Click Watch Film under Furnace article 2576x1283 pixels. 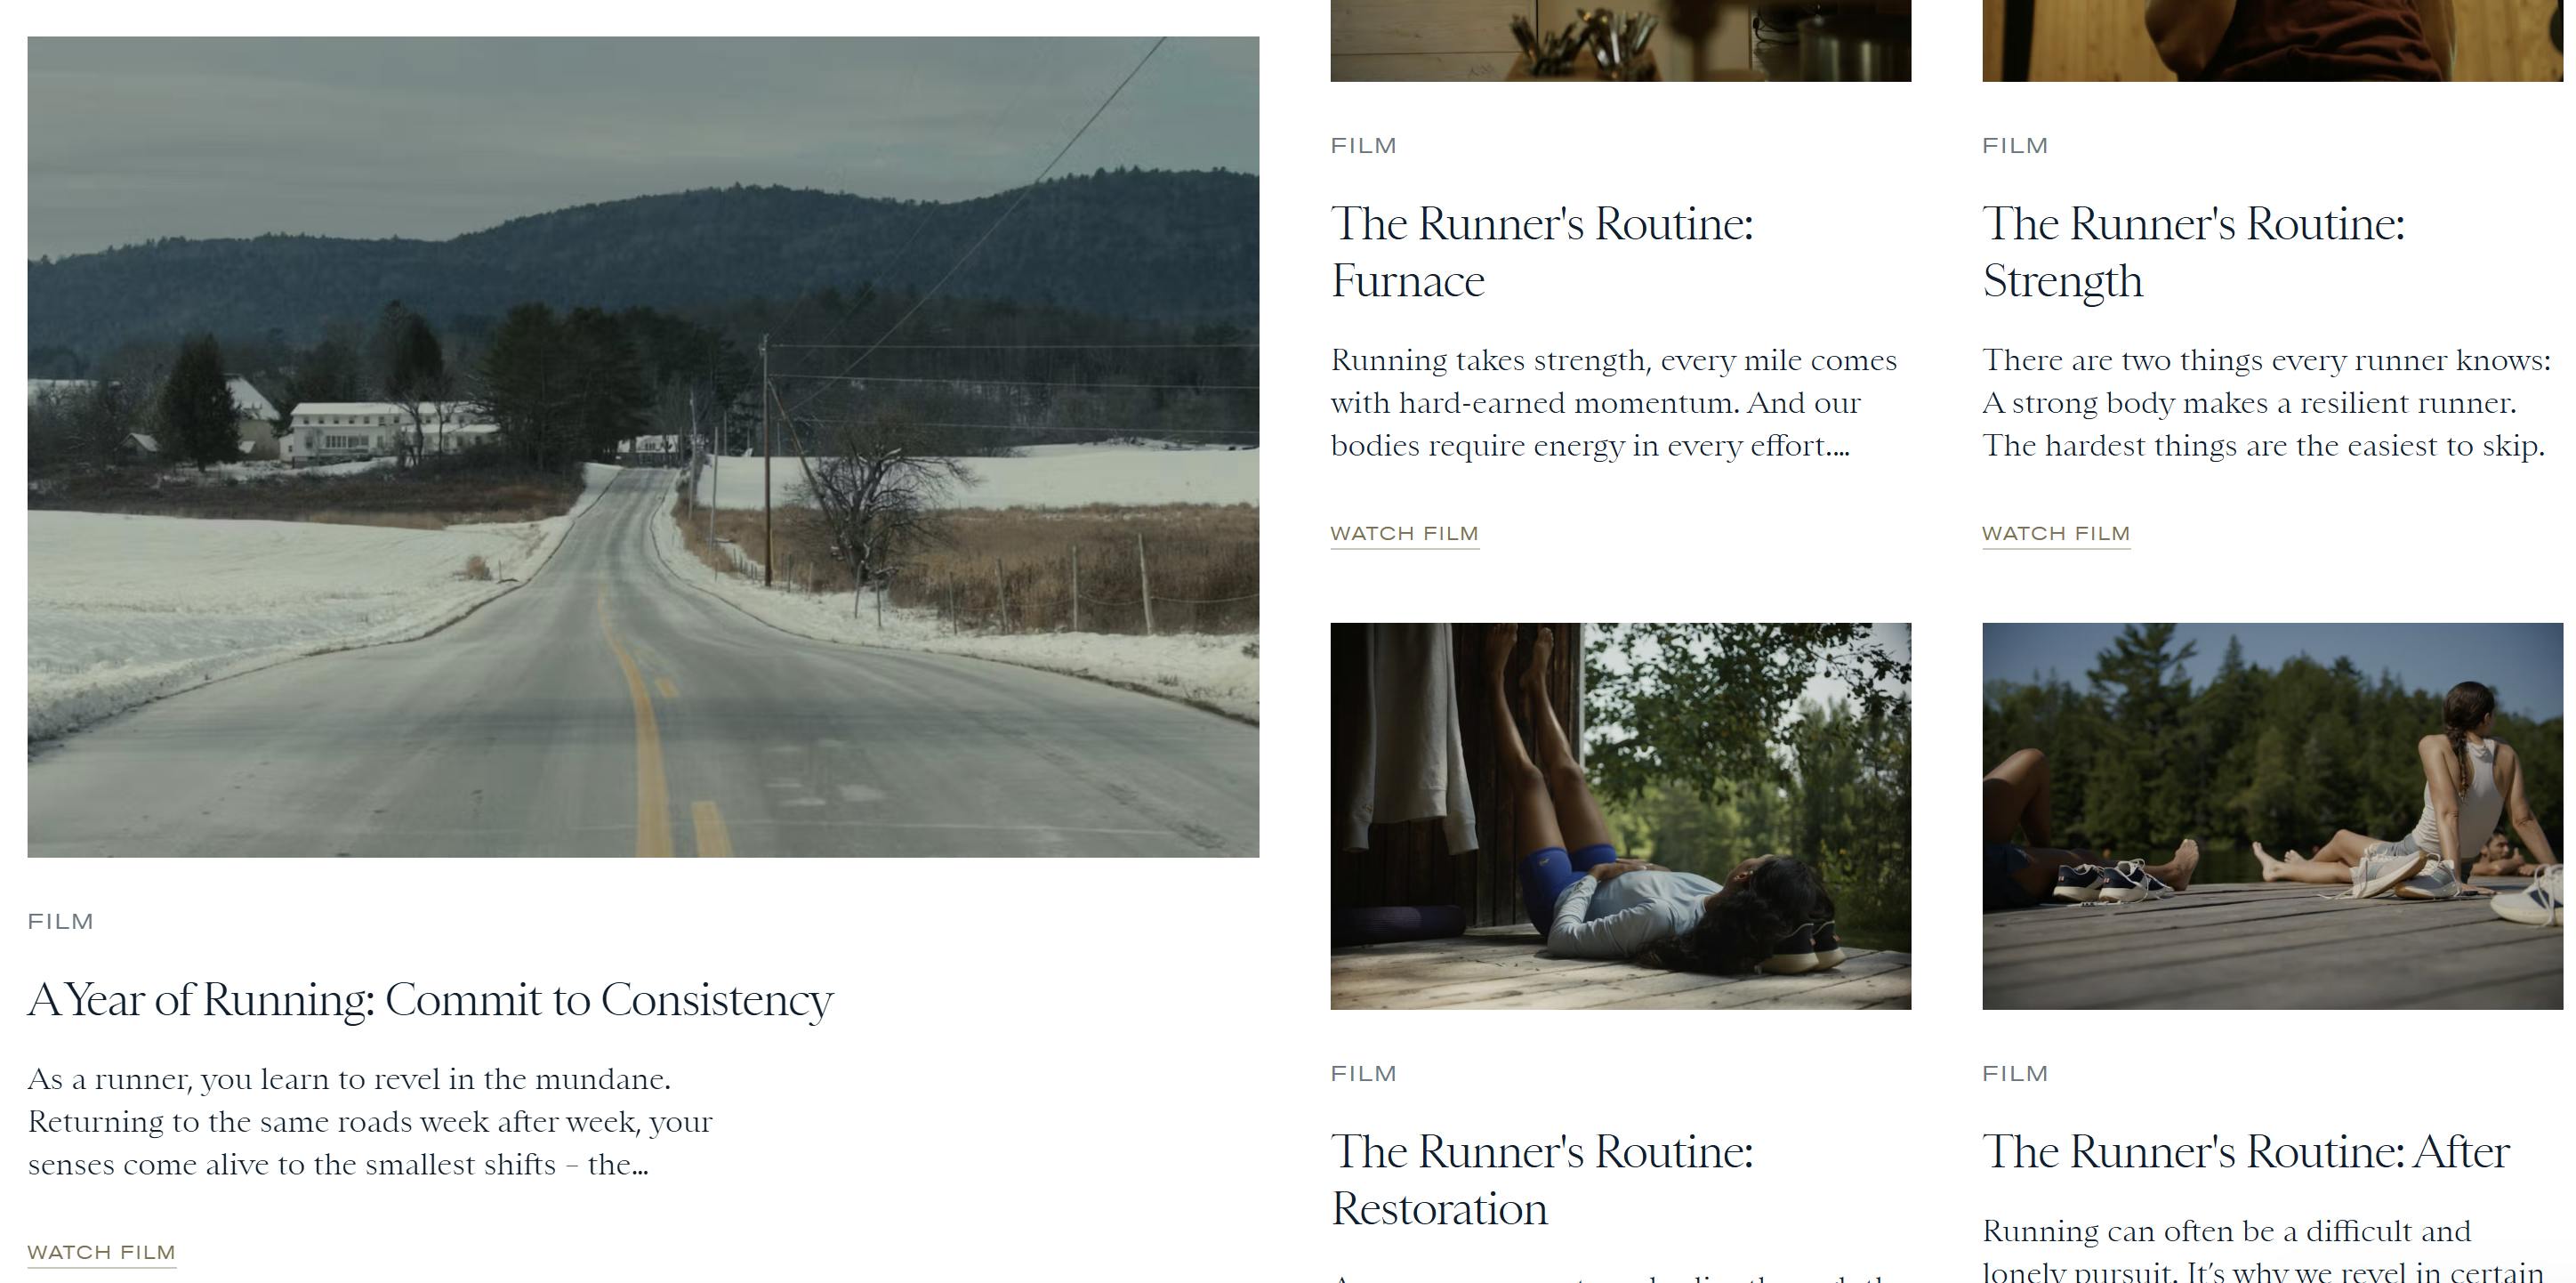[1404, 534]
